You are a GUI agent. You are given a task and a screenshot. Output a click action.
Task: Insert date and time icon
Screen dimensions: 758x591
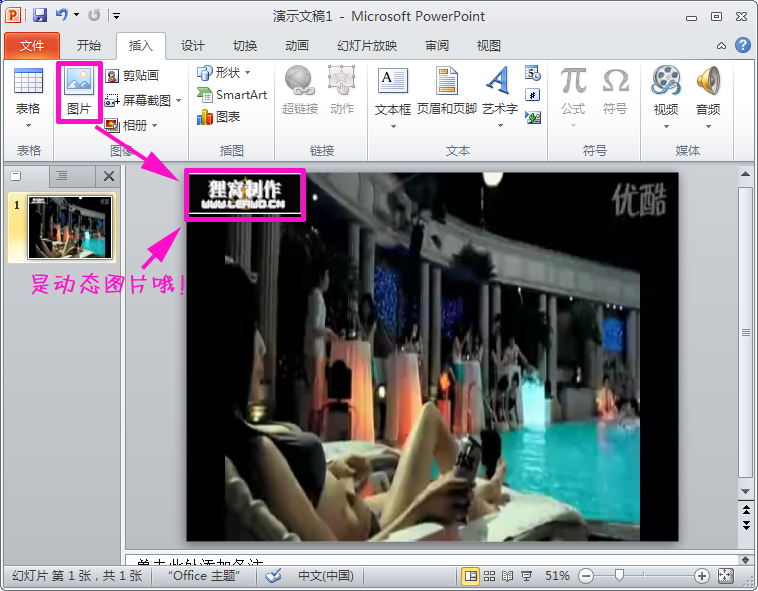pos(533,73)
